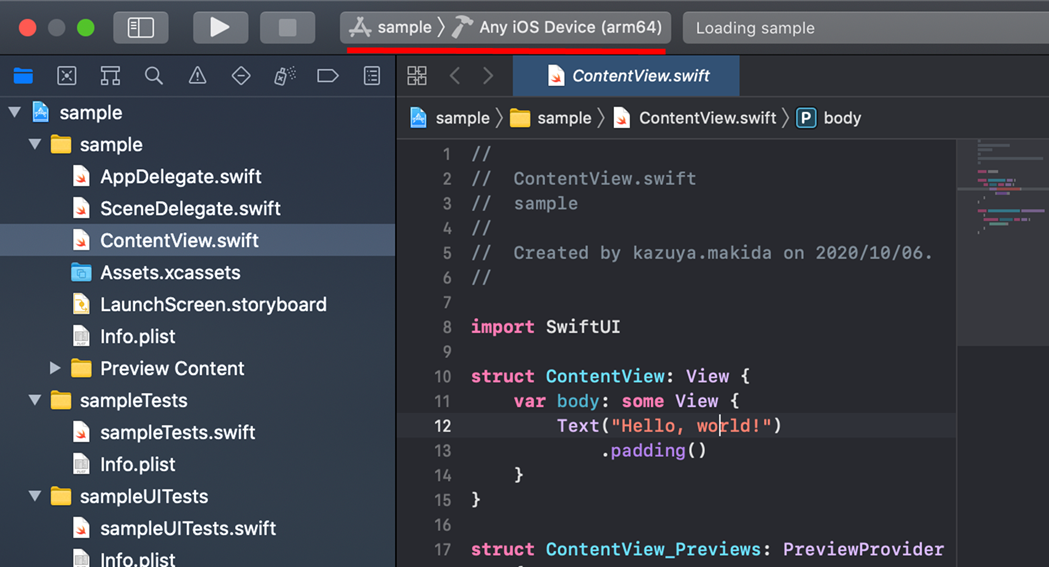This screenshot has height=567, width=1049.
Task: Open related items grid menu
Action: pyautogui.click(x=417, y=76)
